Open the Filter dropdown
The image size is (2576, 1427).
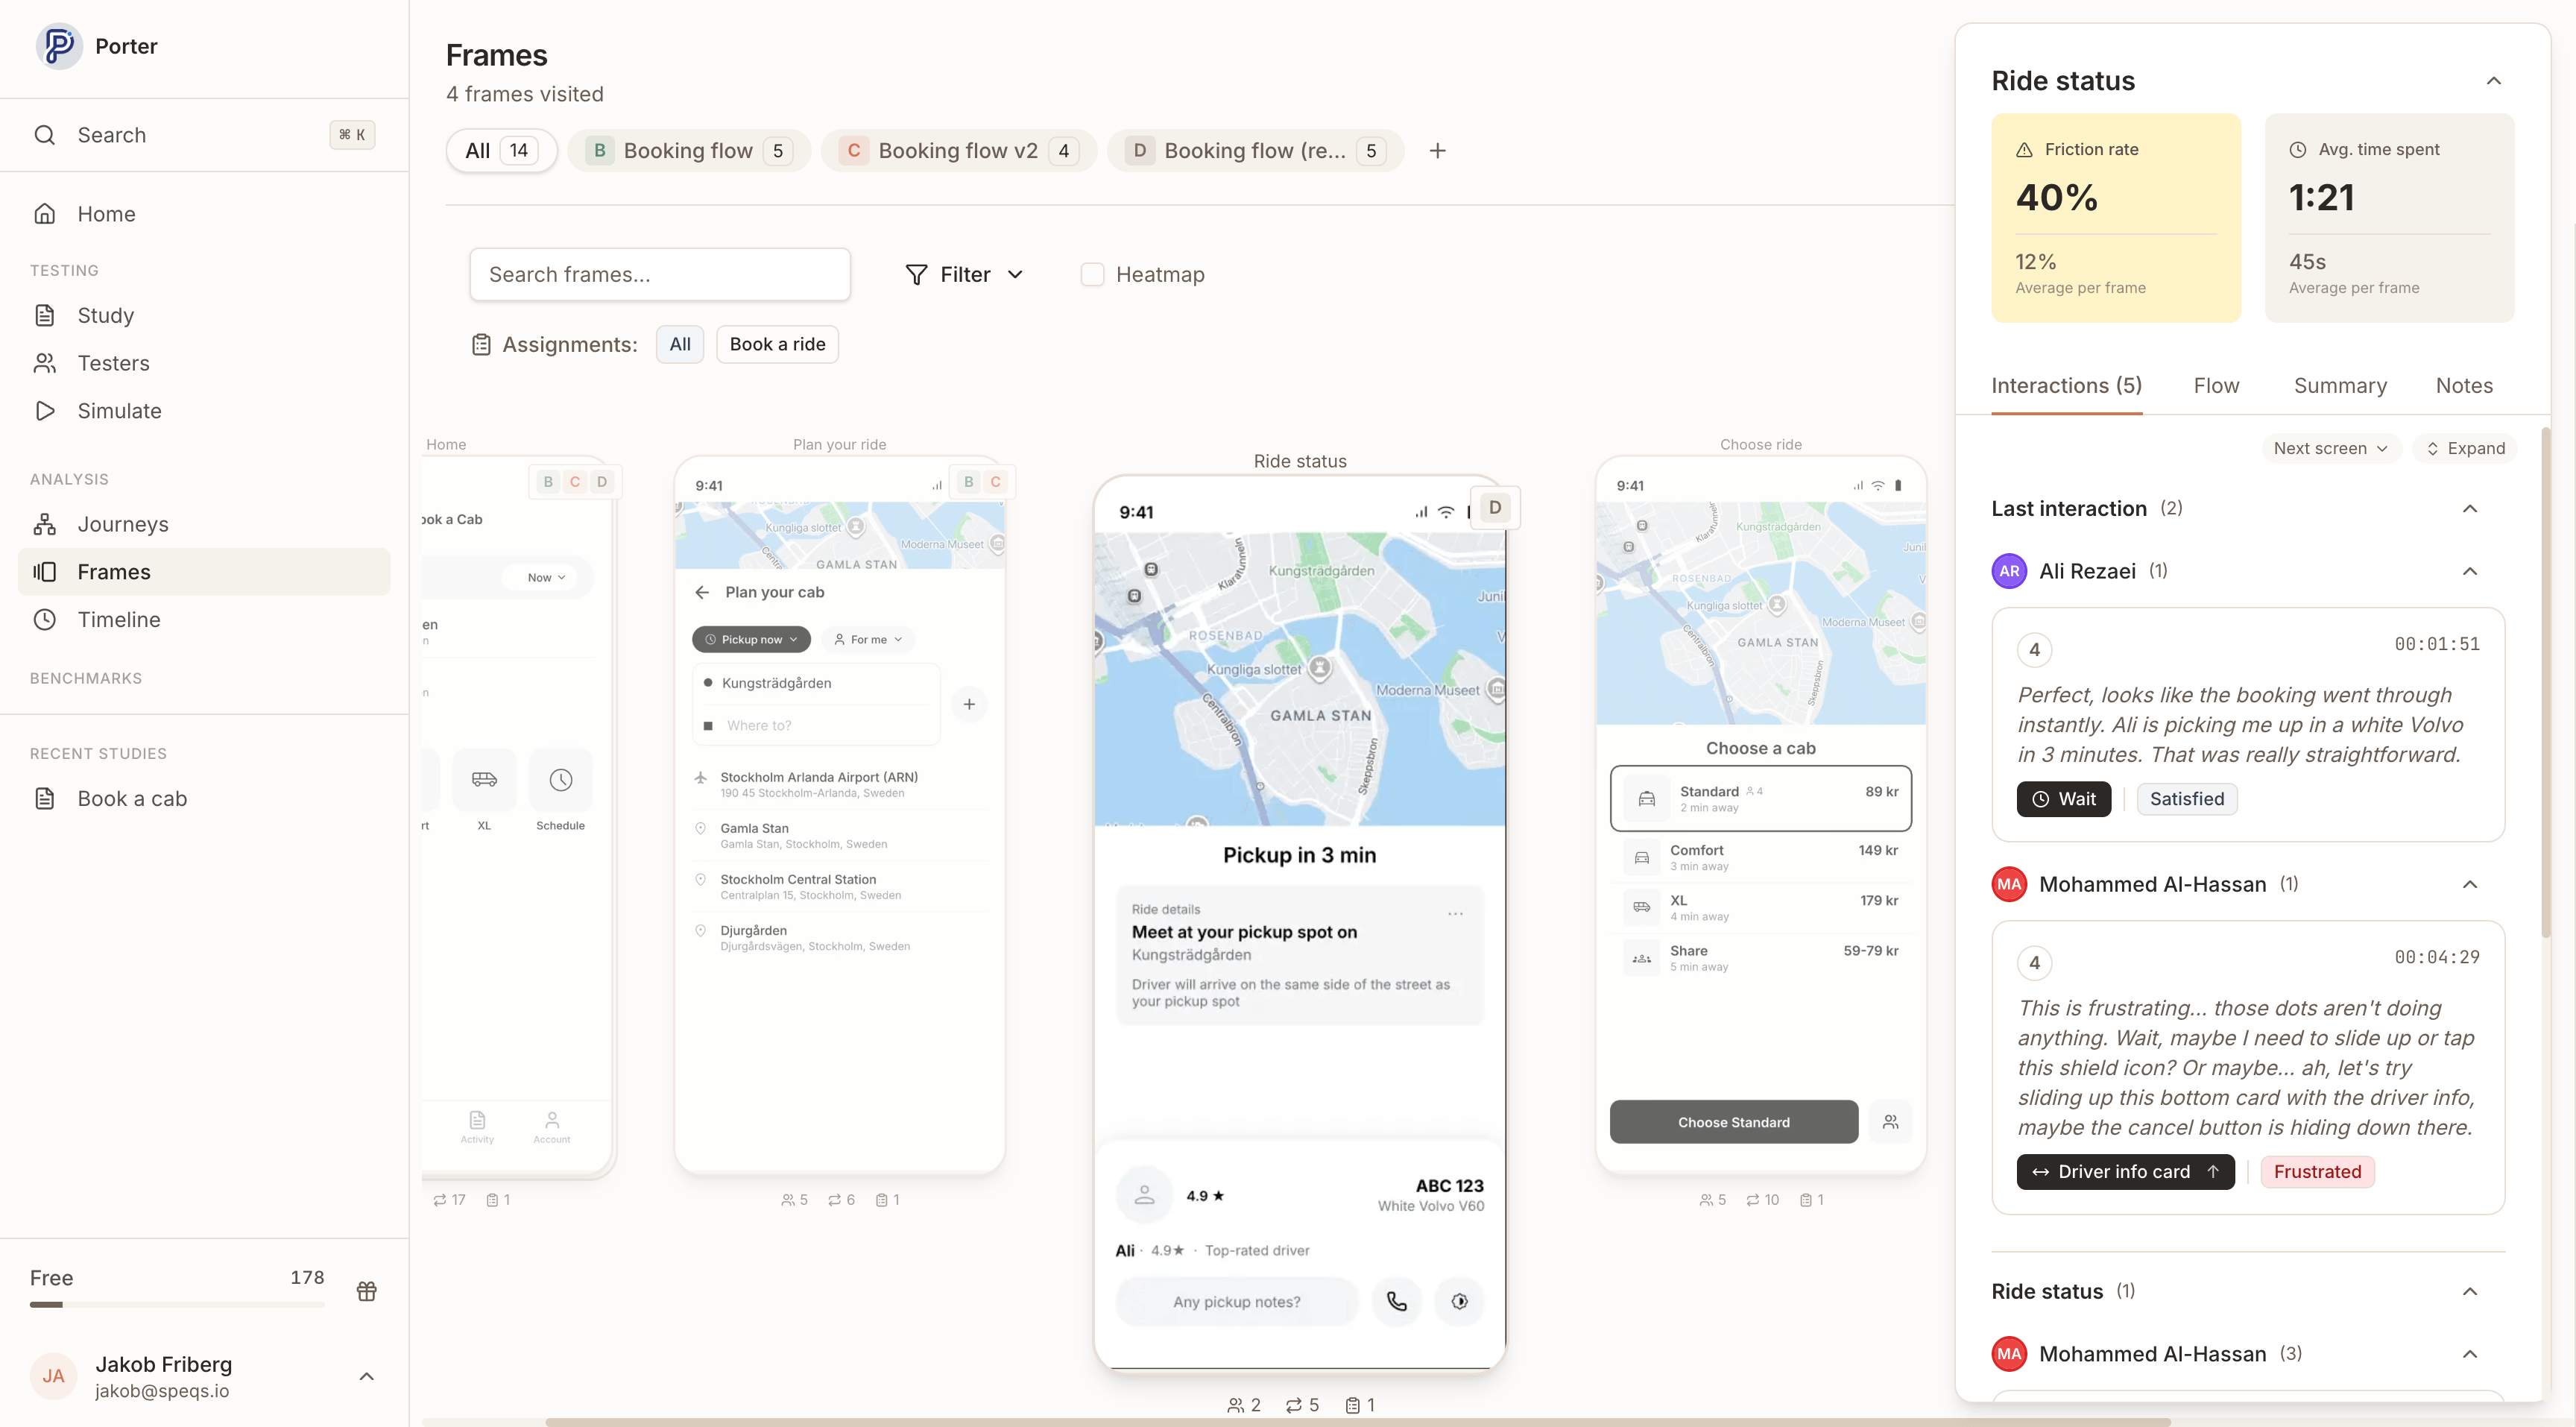coord(964,274)
